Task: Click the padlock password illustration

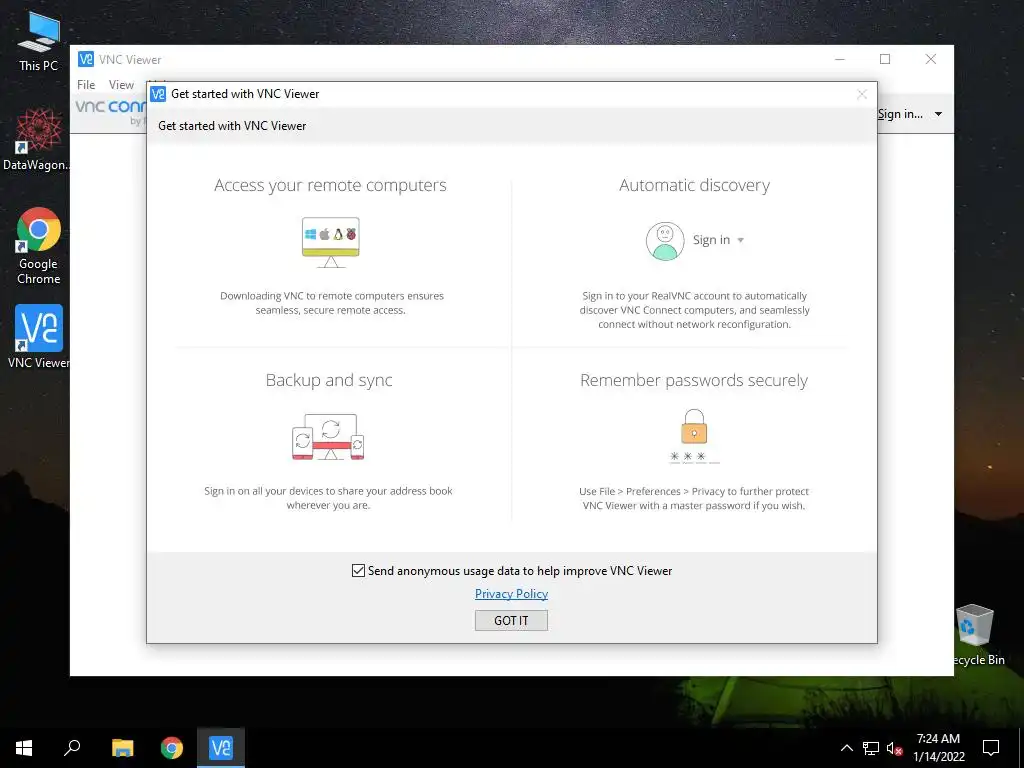Action: pyautogui.click(x=694, y=436)
